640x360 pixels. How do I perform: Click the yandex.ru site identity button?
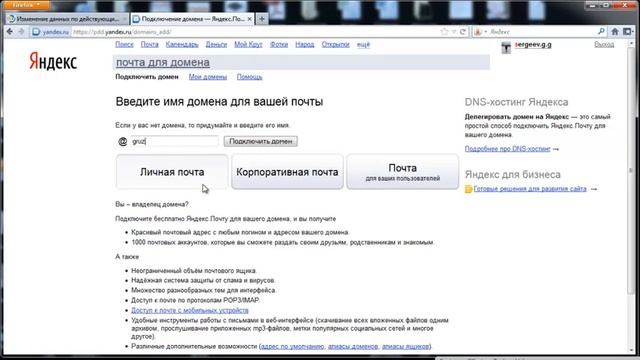pos(51,31)
